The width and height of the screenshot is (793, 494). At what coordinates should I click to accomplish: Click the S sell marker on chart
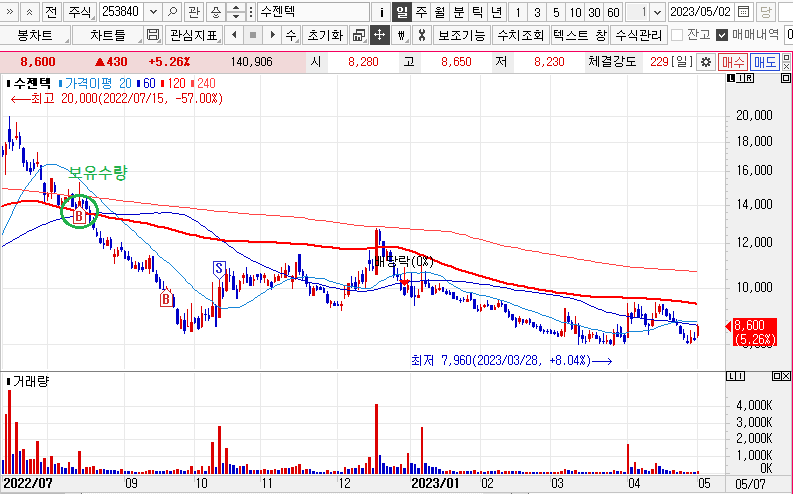coord(218,268)
